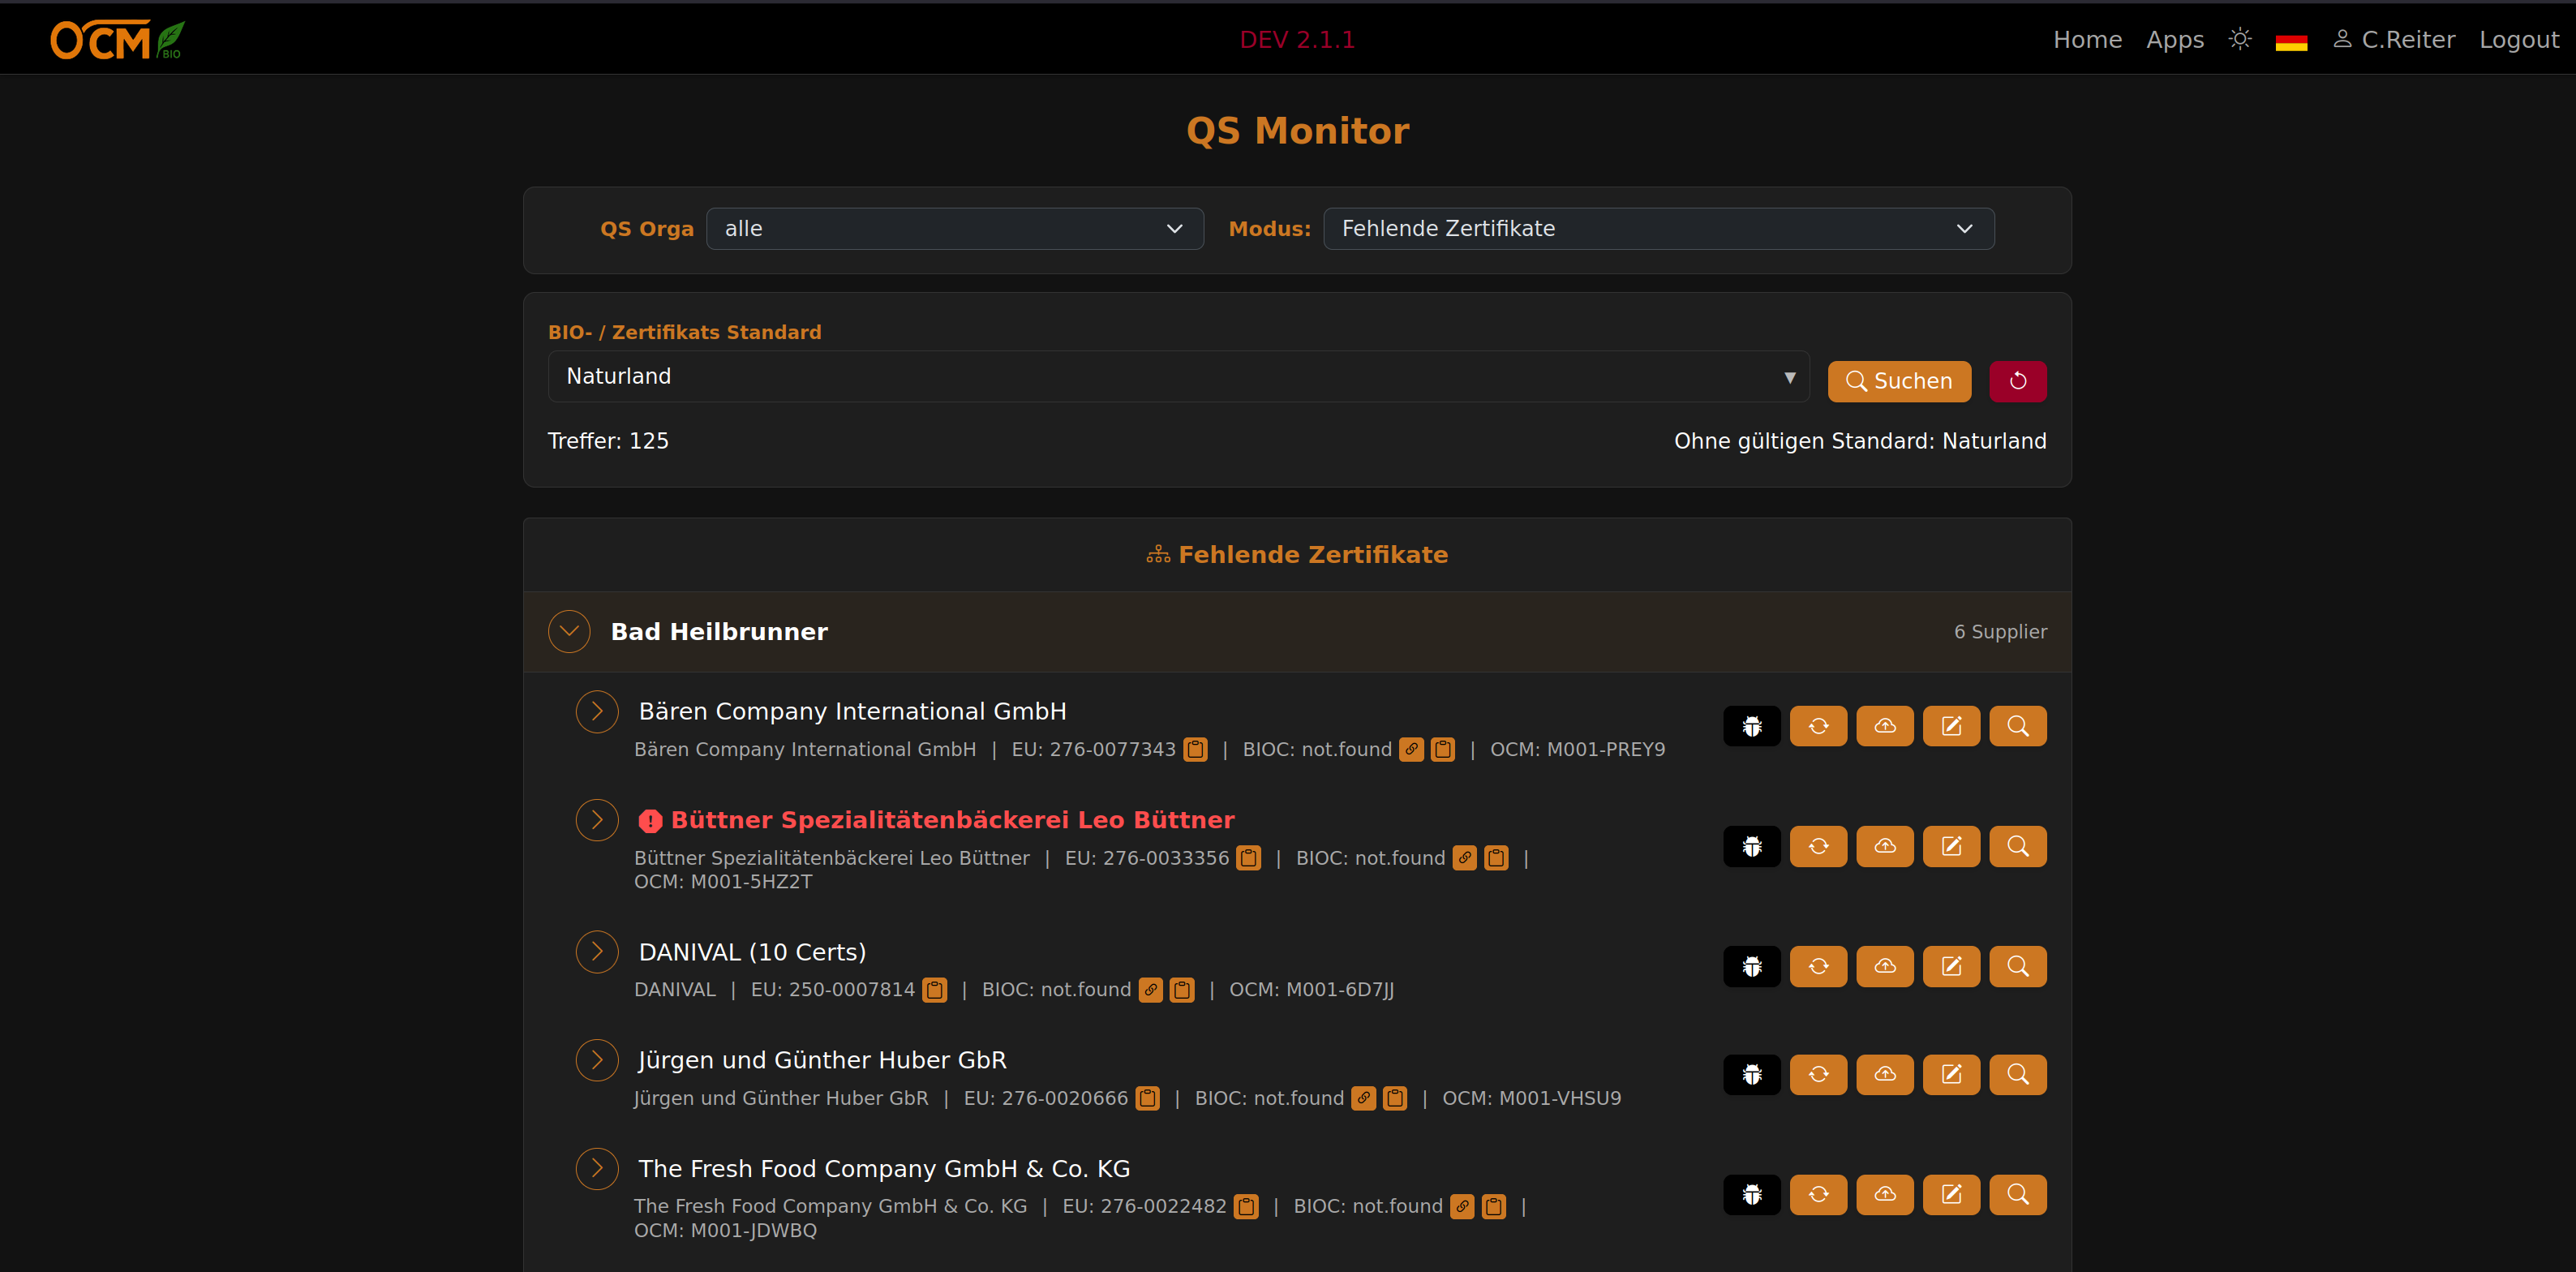This screenshot has height=1272, width=2576.
Task: Click edit icon for Huber GbR row
Action: [1951, 1075]
